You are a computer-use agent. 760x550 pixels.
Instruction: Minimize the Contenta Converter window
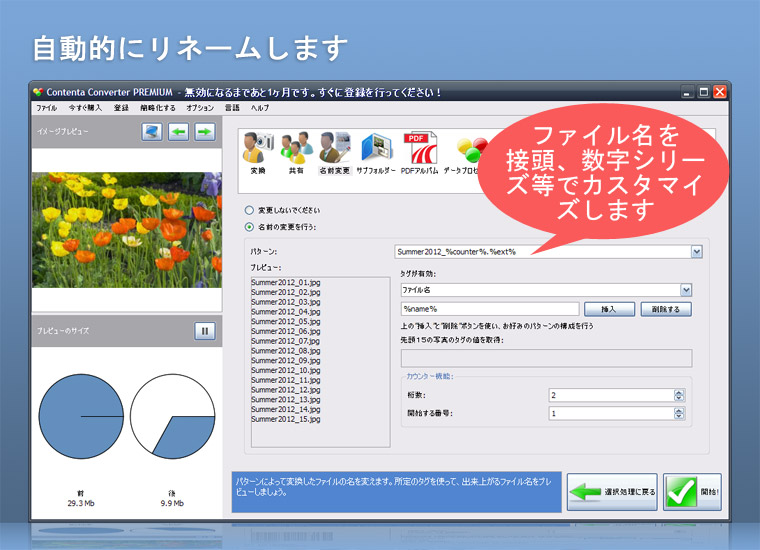(687, 92)
